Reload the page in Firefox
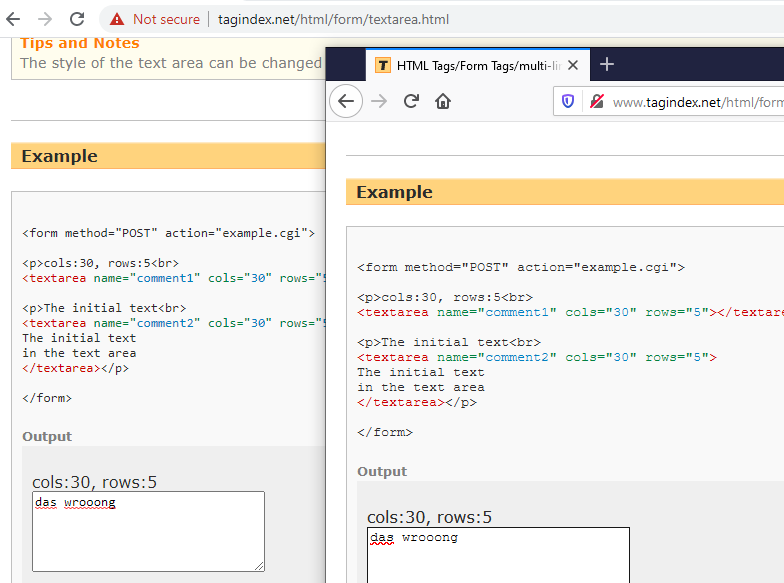Screen dimensions: 784x583 411,102
